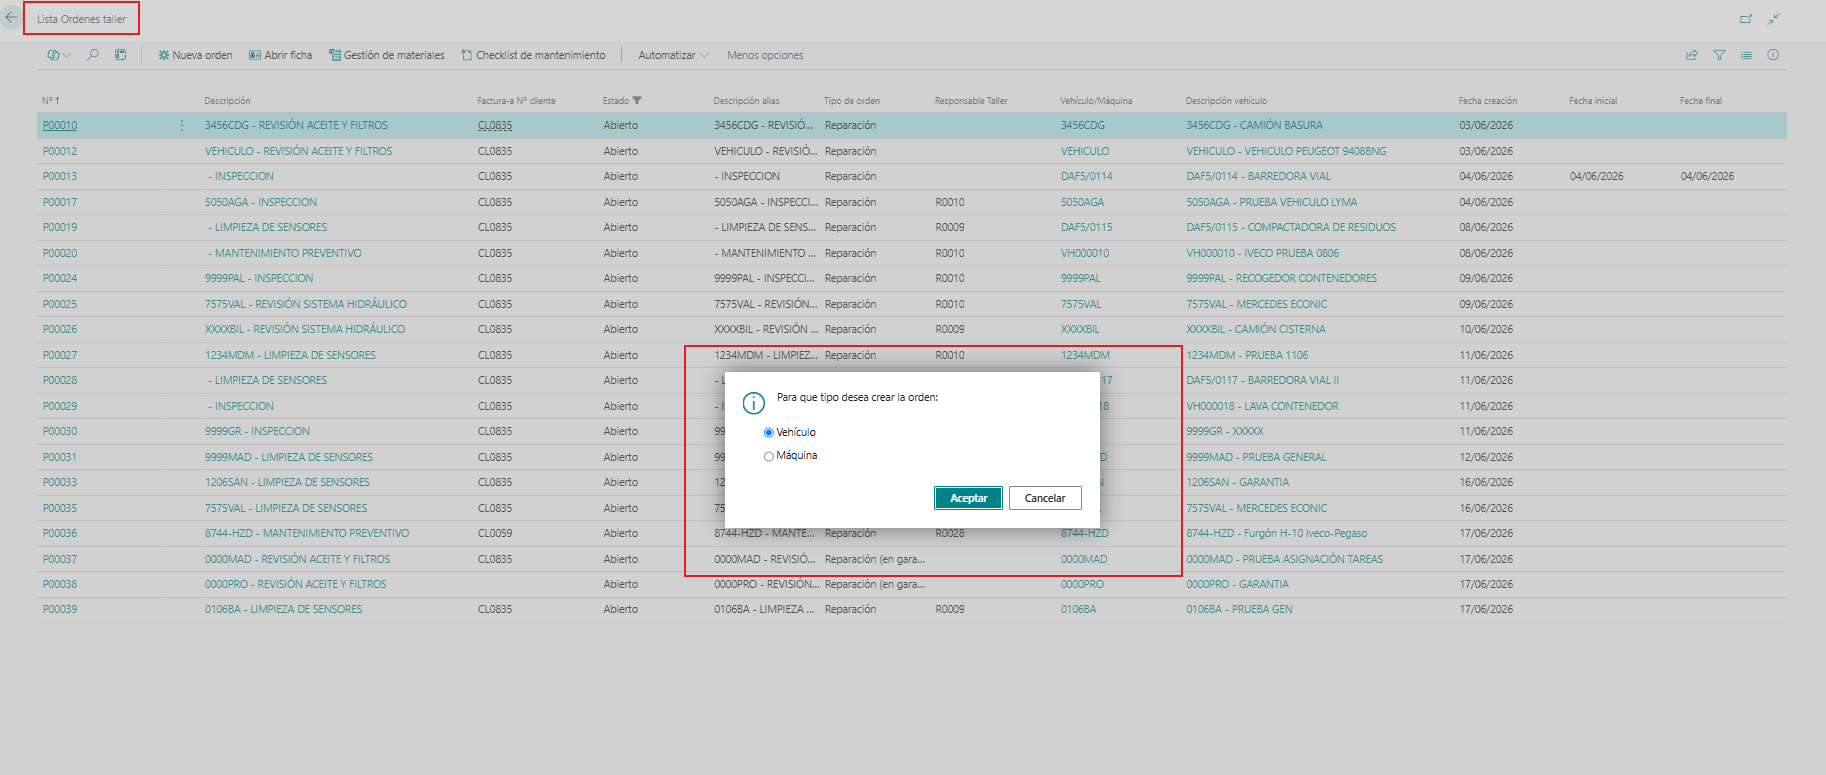
Task: Open the search magnifier icon
Action: tap(93, 55)
